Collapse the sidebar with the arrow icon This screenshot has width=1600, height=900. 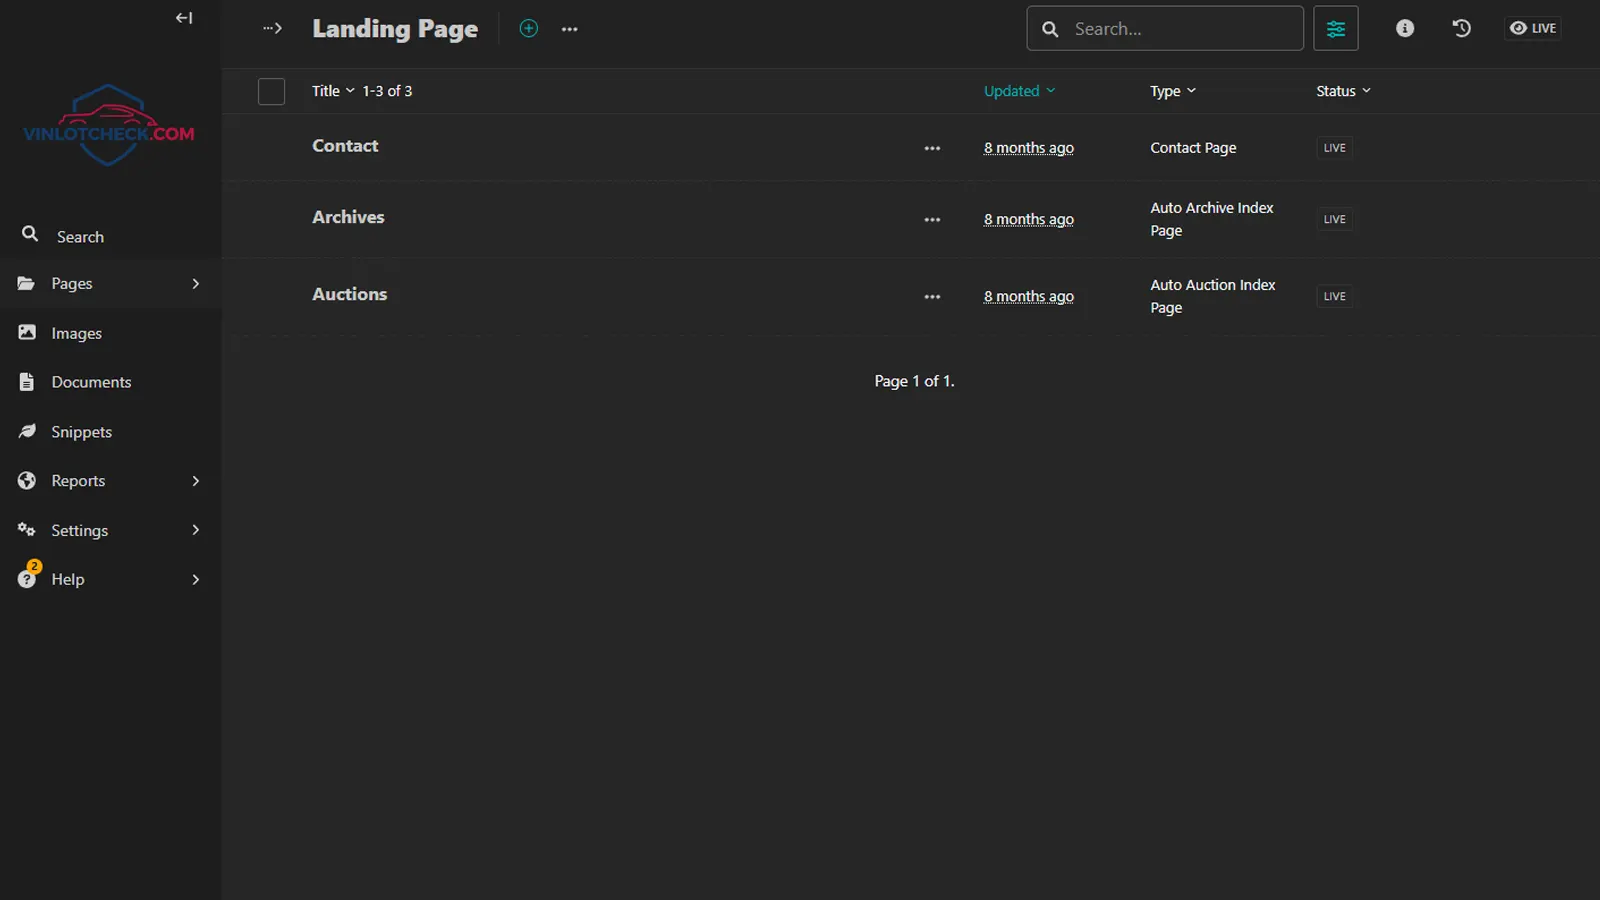coord(184,17)
